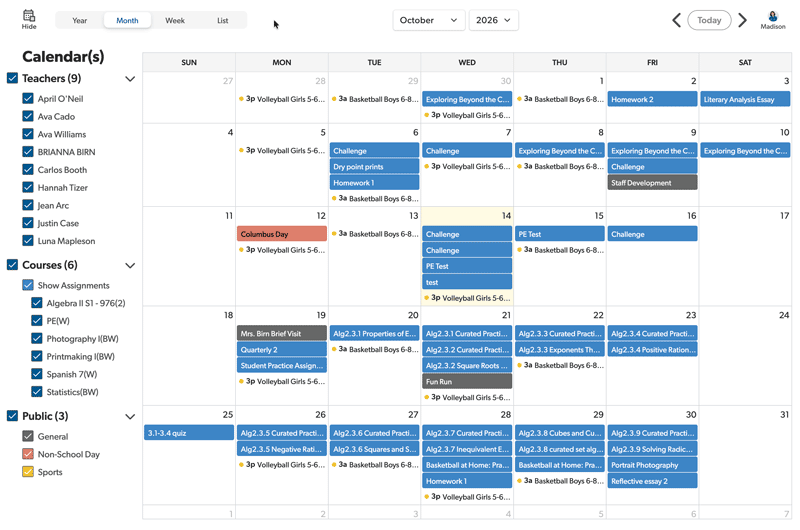Open the 'test' event on October 14
Viewport: 800px width, 530px height.
pyautogui.click(x=467, y=282)
